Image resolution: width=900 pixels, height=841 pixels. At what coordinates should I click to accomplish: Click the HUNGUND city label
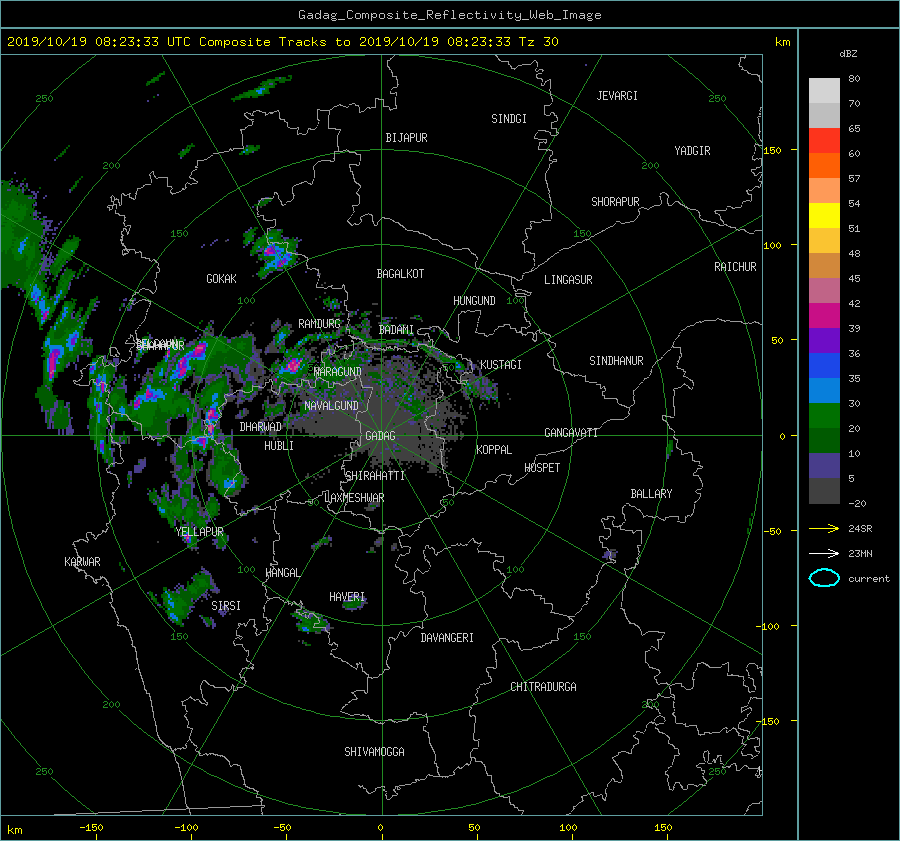pos(474,301)
